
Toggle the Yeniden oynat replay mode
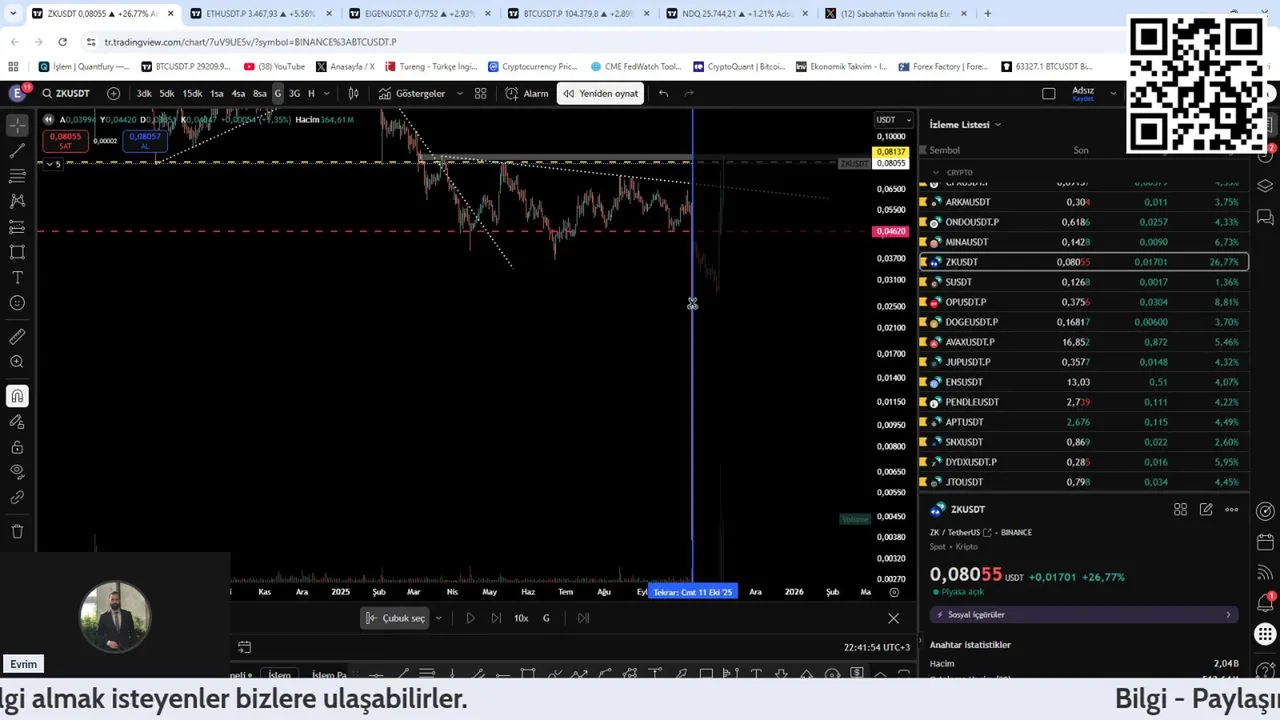600,93
